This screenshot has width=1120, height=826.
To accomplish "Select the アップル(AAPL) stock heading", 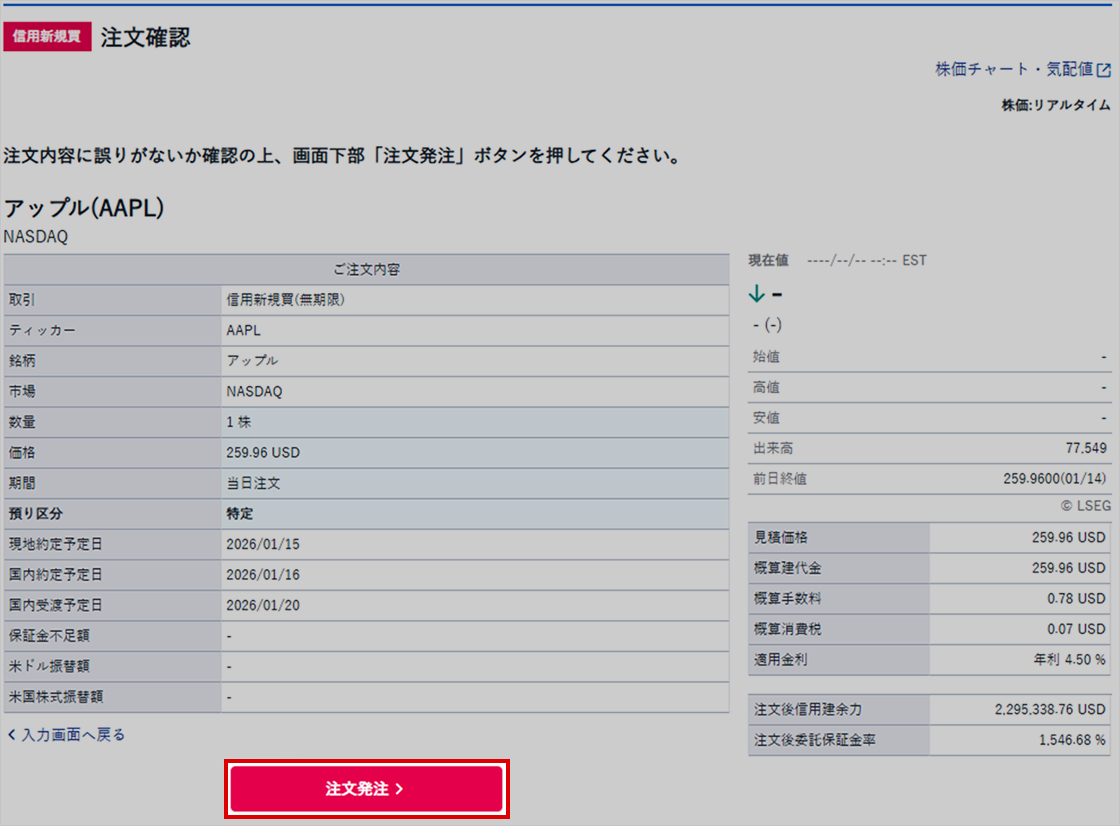I will pyautogui.click(x=84, y=208).
